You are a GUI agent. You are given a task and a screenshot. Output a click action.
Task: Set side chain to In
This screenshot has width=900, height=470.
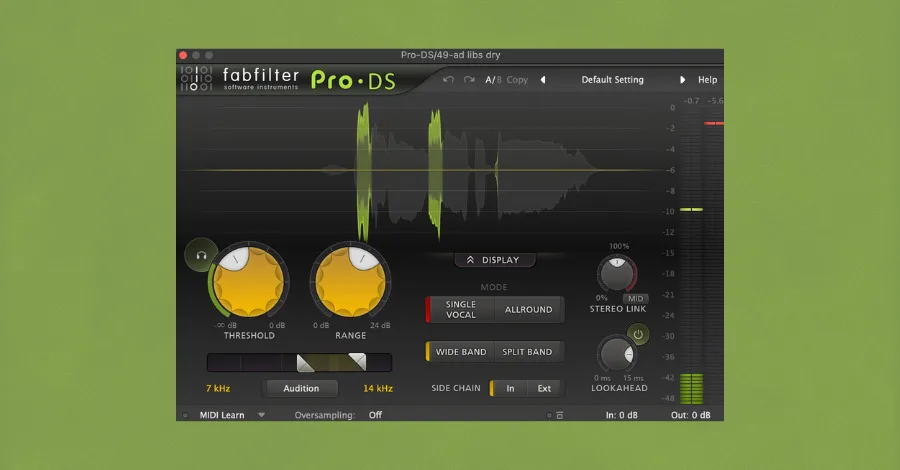coord(510,389)
